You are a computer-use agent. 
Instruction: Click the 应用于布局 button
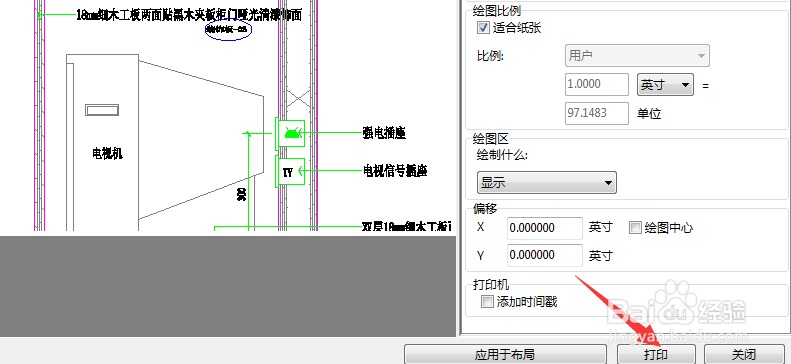click(x=505, y=354)
